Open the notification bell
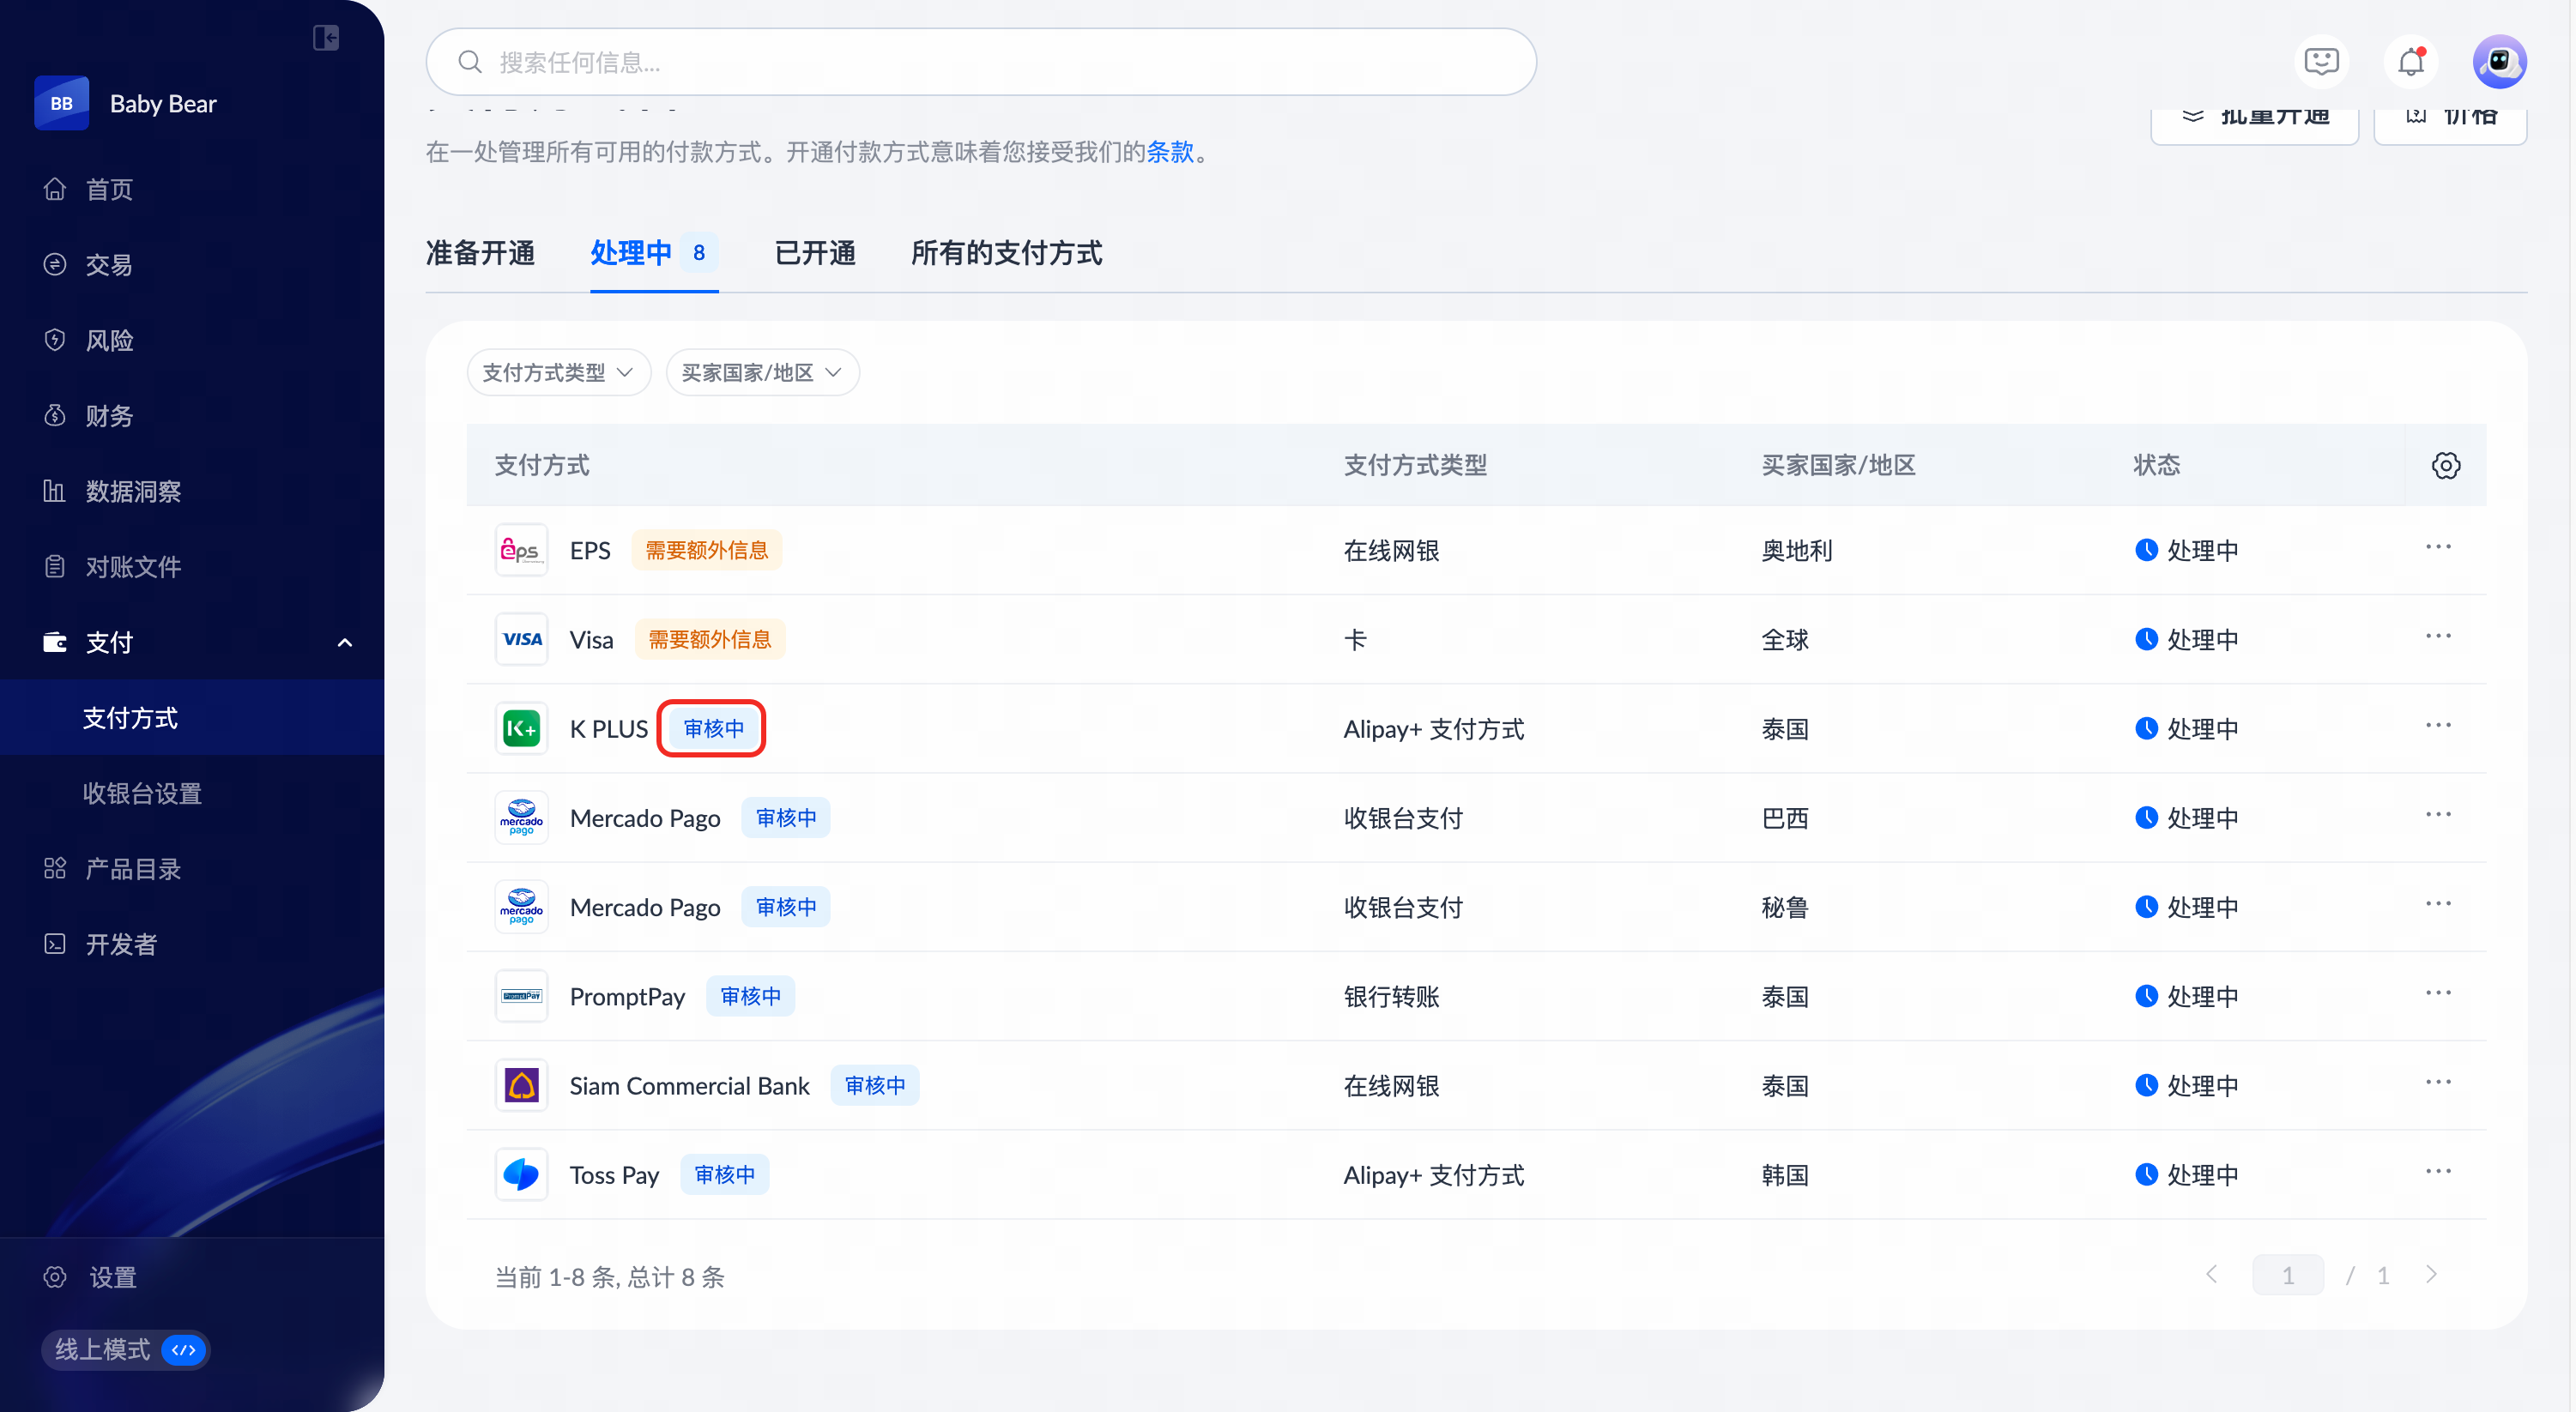2576x1412 pixels. coord(2411,62)
